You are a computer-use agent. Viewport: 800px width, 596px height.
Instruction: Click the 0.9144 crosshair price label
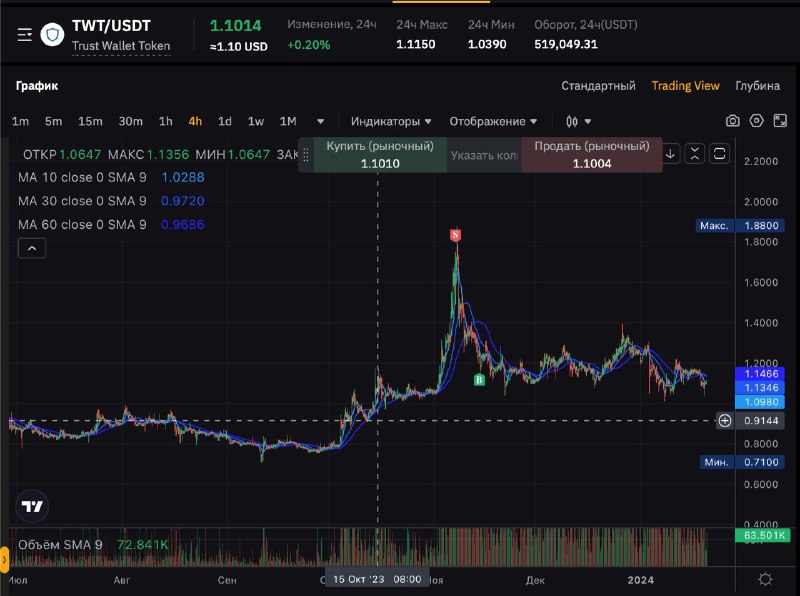click(x=760, y=421)
